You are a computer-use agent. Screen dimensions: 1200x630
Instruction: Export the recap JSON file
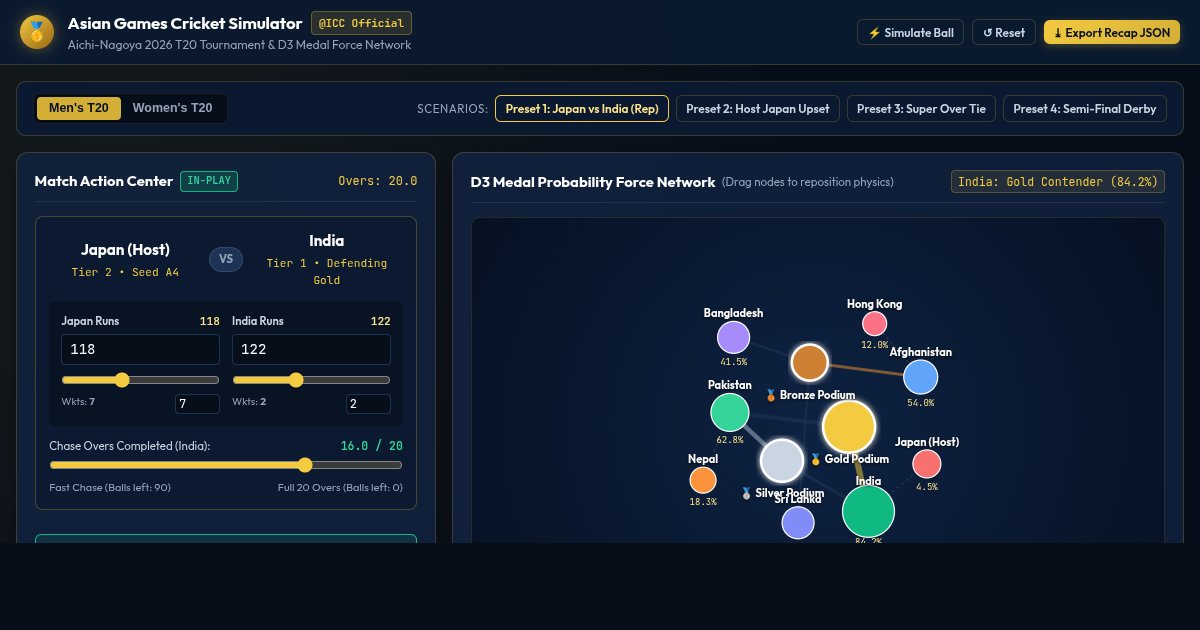point(1112,32)
